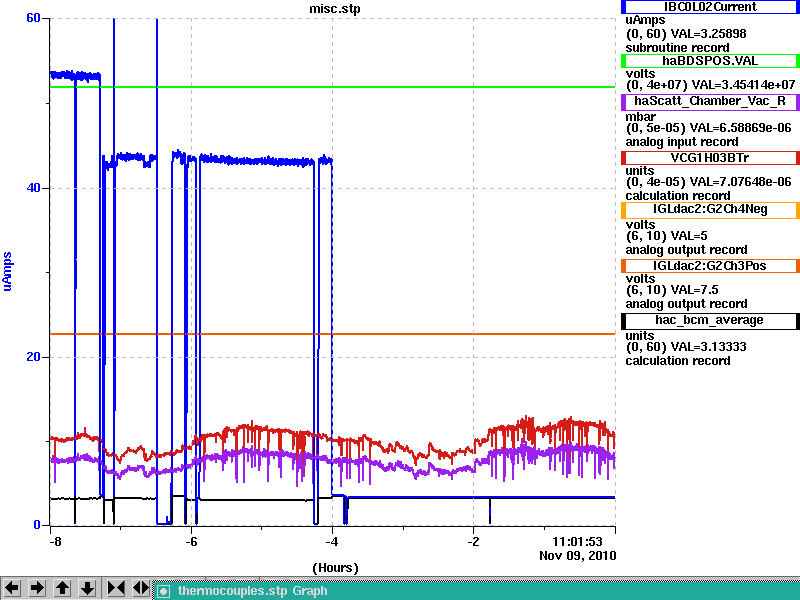
Task: Click the VAL=3.25898 reading text
Action: [x=708, y=34]
